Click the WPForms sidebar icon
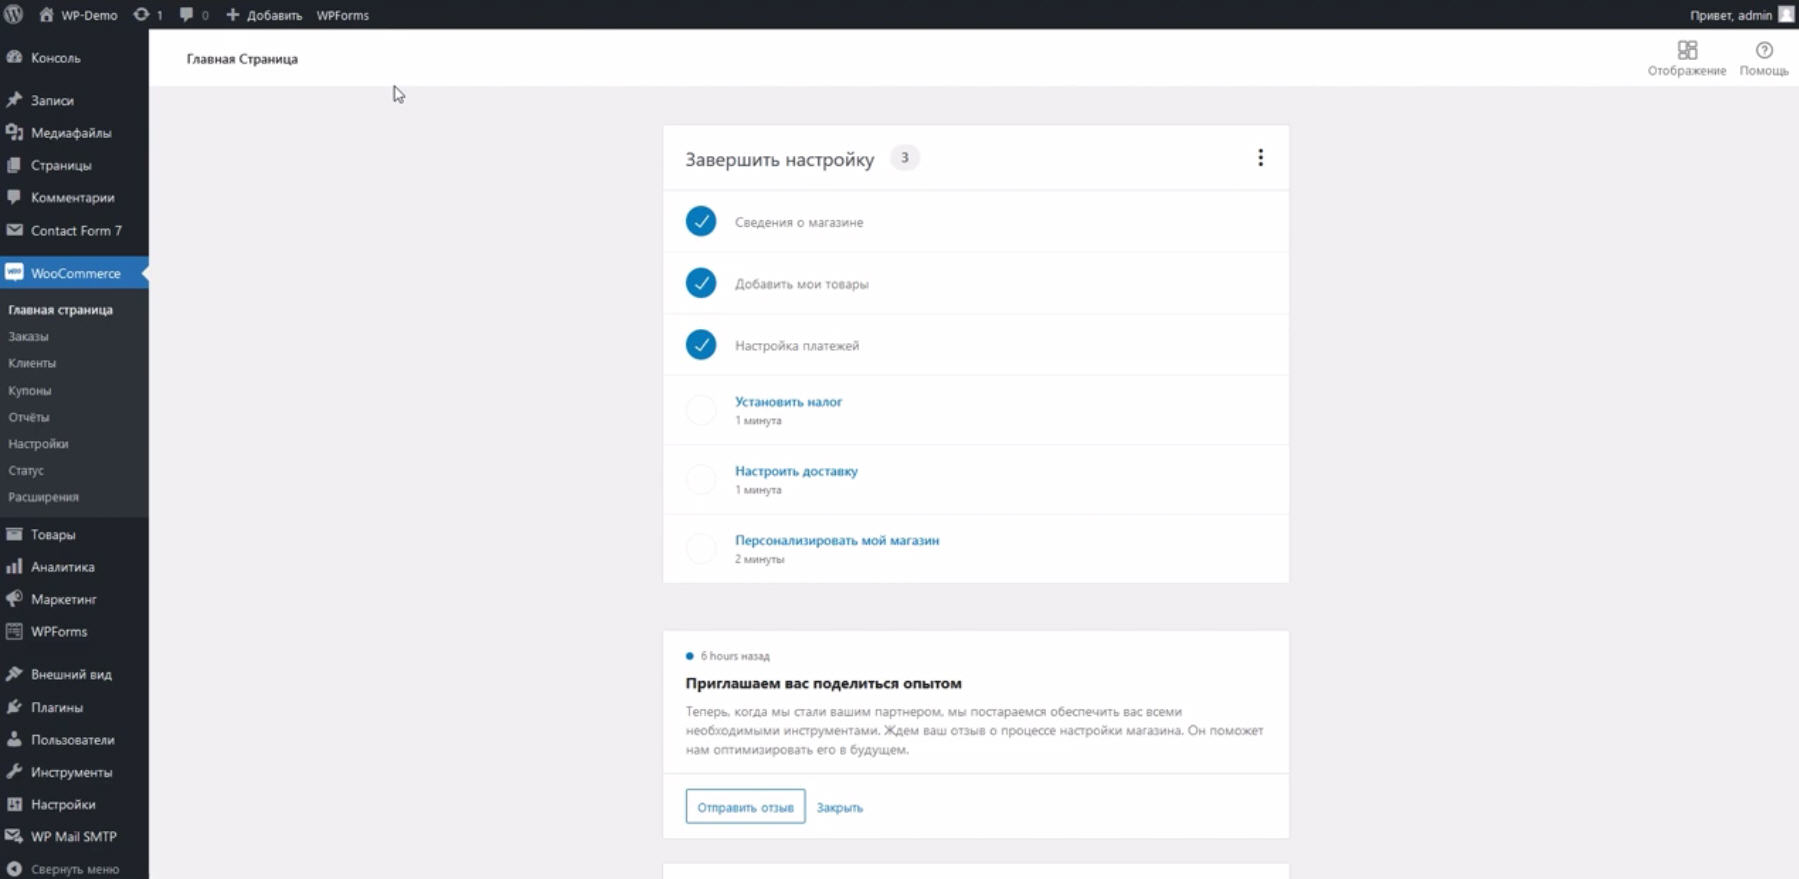1799x879 pixels. pos(14,631)
